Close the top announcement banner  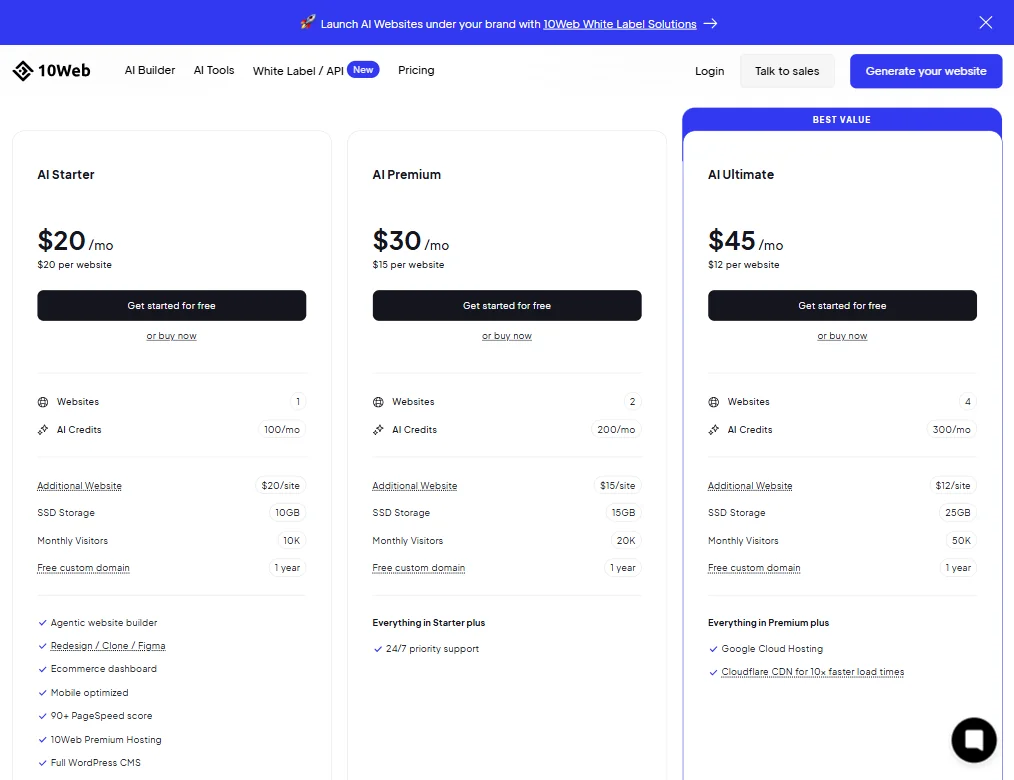coord(985,23)
